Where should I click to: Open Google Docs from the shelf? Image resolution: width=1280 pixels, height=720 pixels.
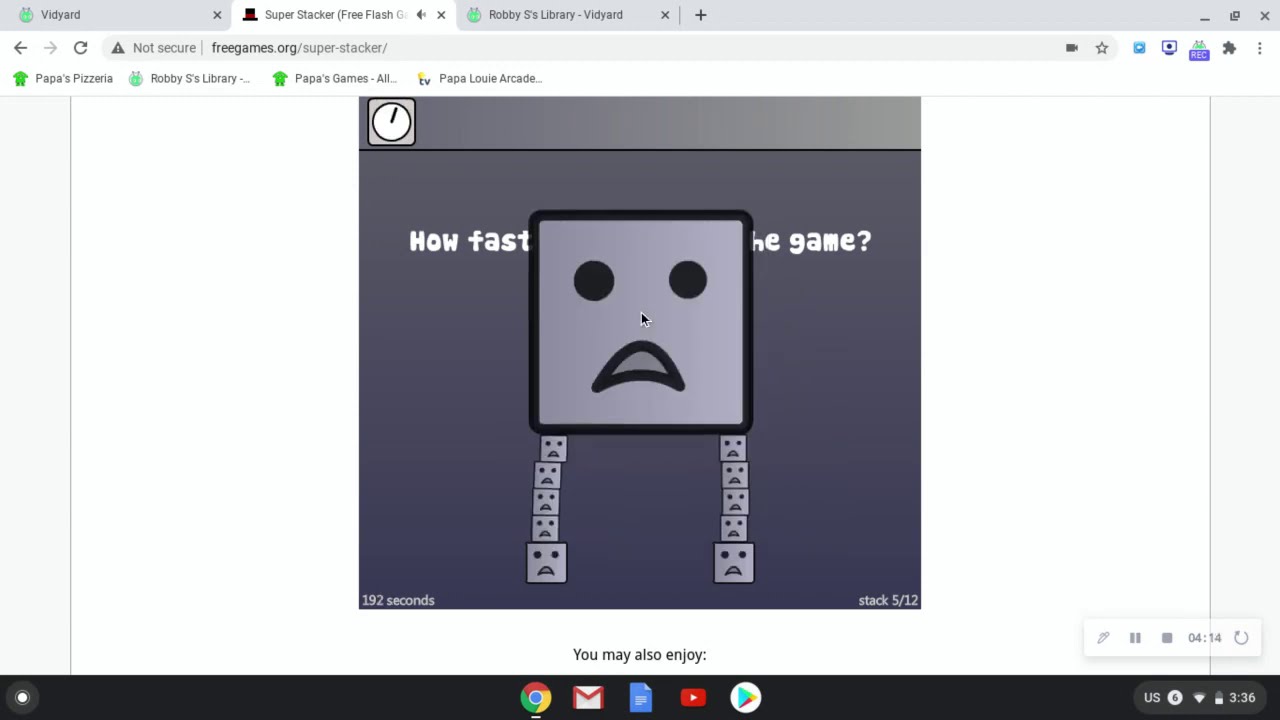(641, 698)
